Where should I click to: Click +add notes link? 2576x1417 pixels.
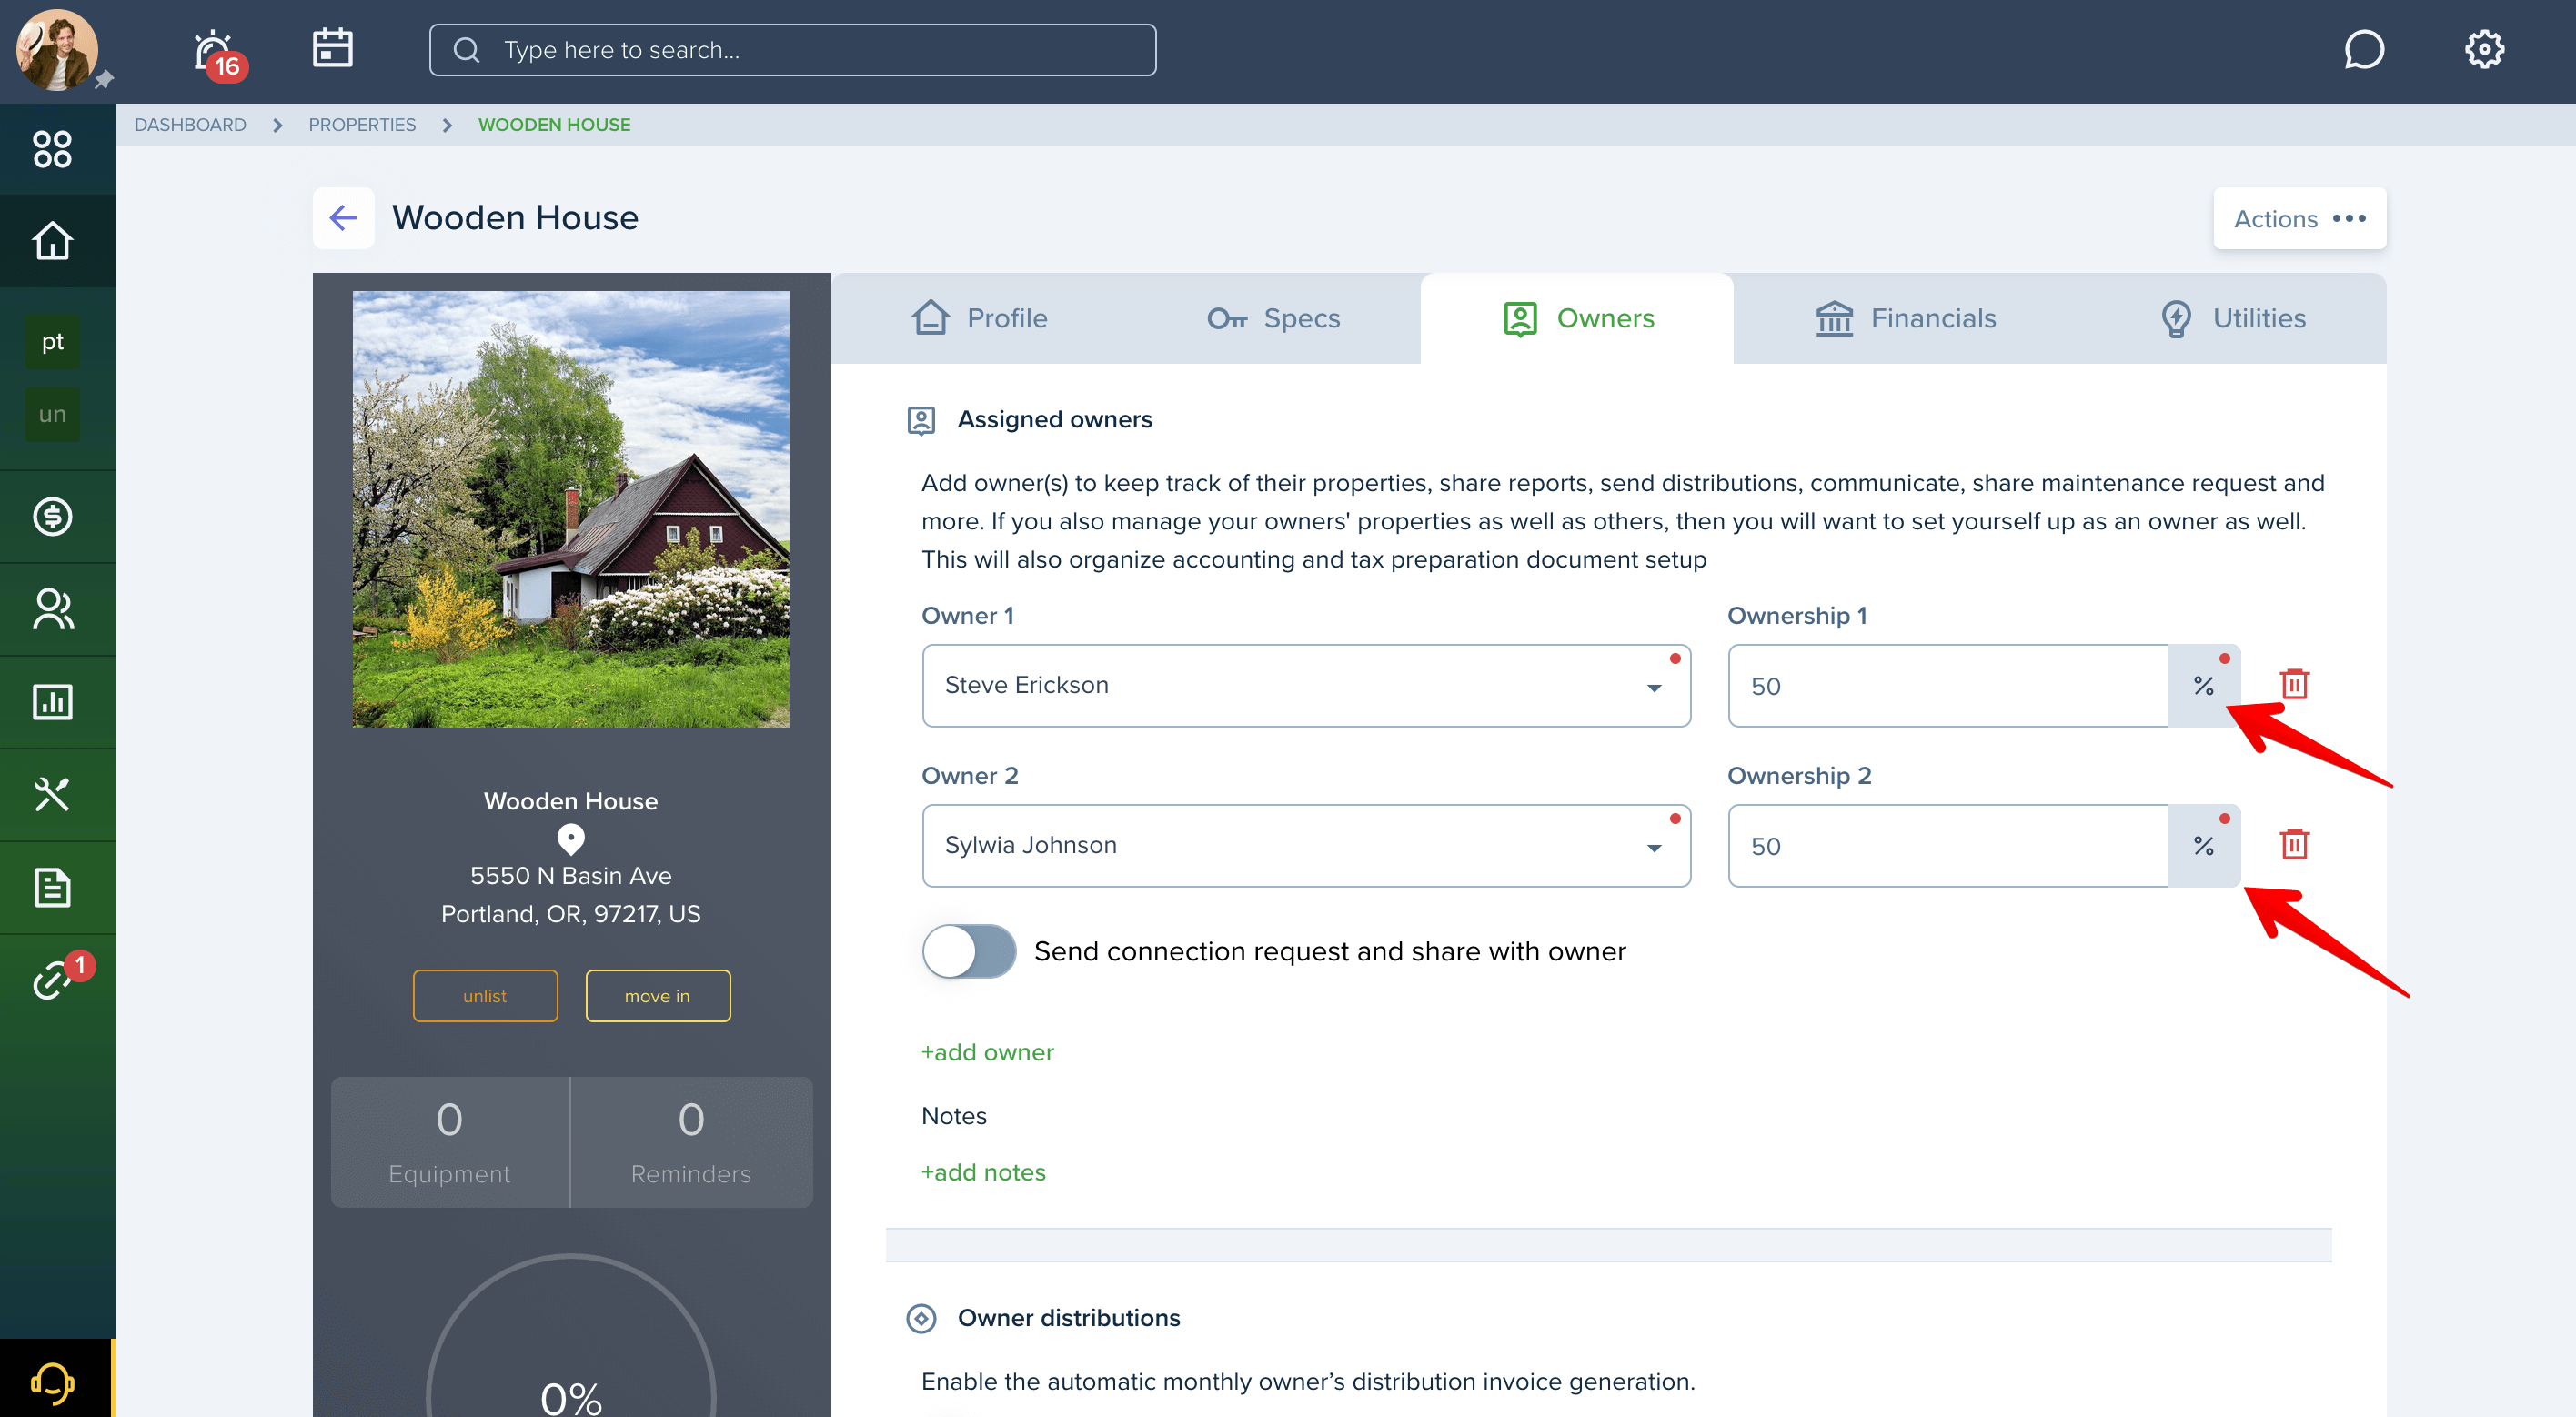pos(983,1172)
